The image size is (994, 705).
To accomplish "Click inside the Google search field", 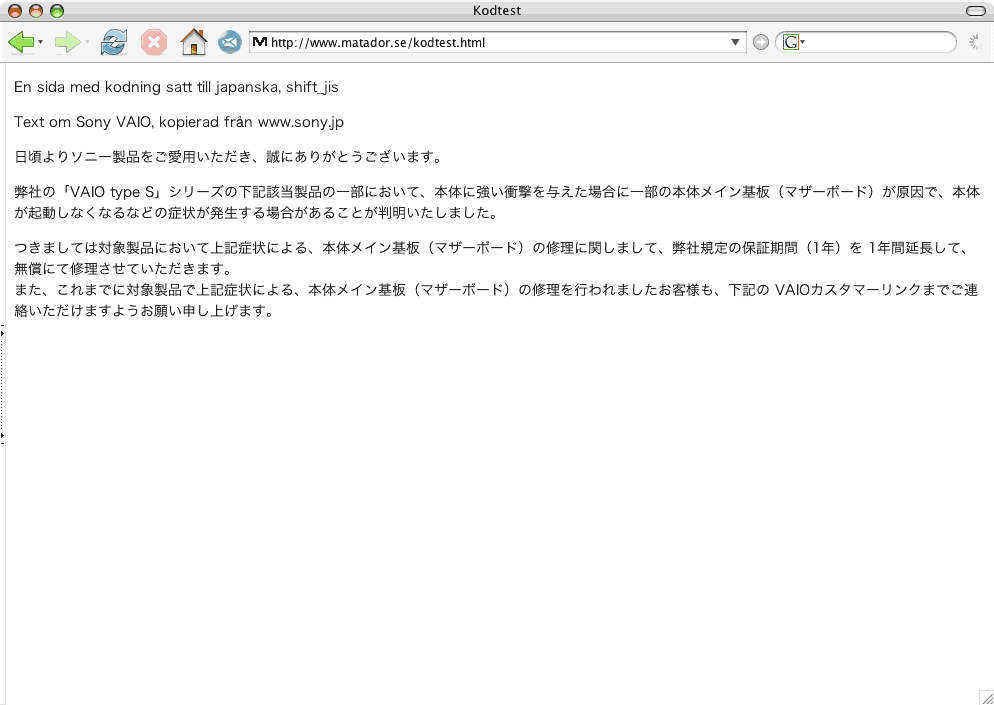I will pyautogui.click(x=878, y=42).
